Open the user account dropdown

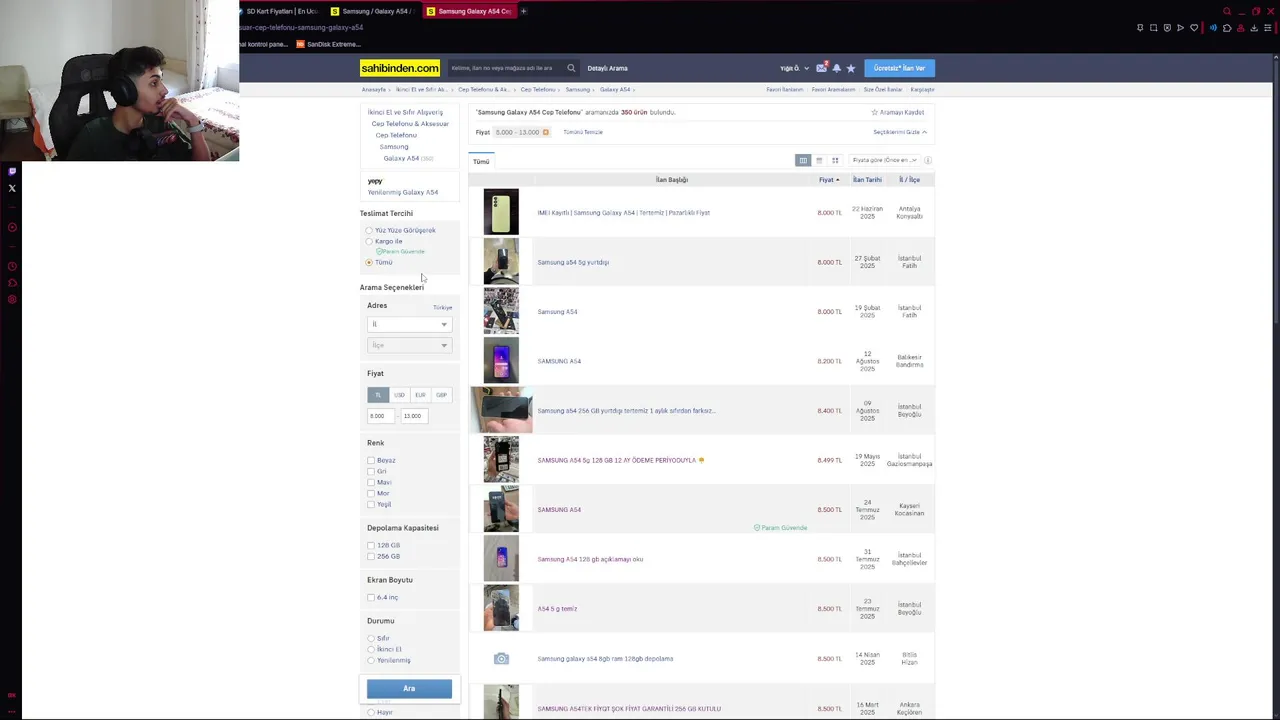click(x=795, y=68)
